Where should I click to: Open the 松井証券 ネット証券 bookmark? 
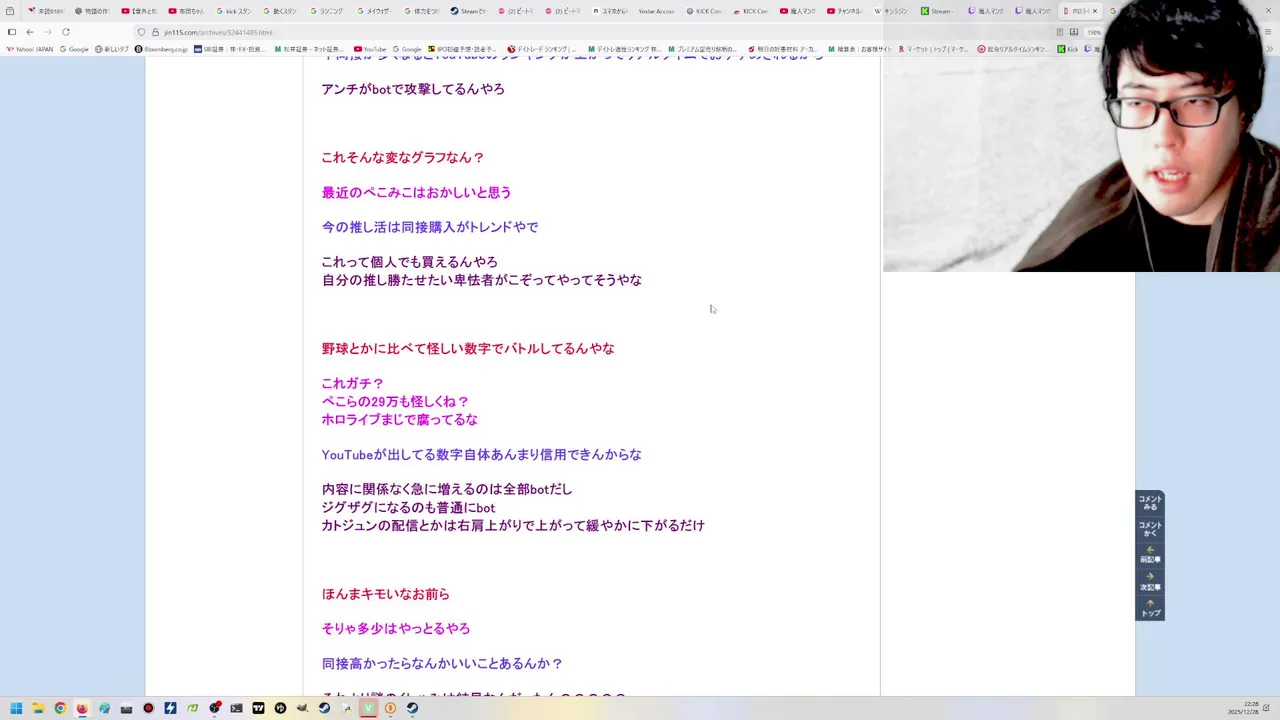[308, 49]
